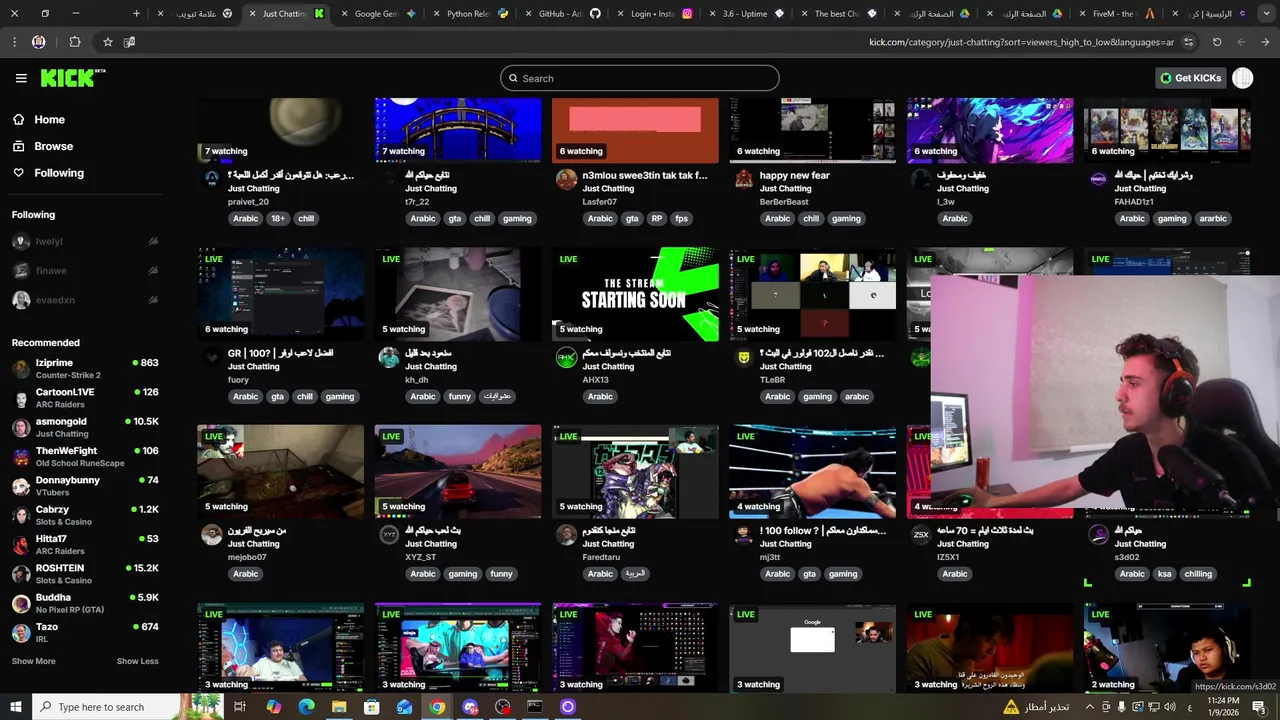Open Microsoft Edge from taskbar
Viewport: 1280px width, 720px height.
point(306,707)
